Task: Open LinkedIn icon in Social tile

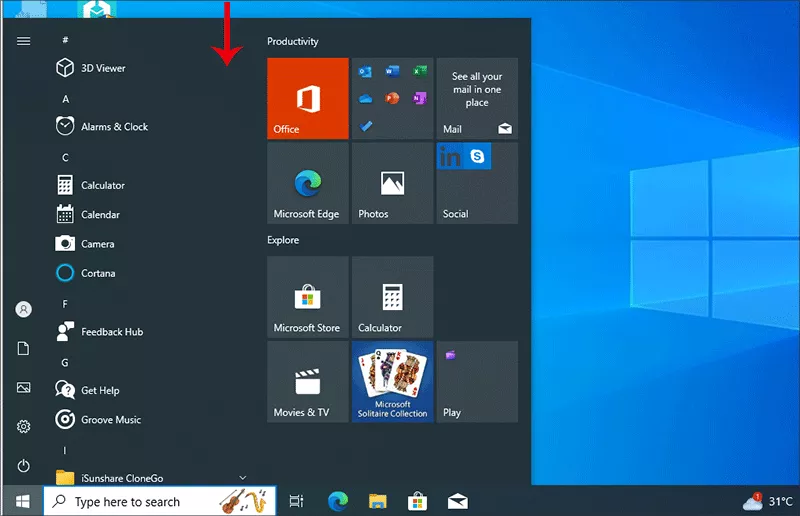Action: 450,156
